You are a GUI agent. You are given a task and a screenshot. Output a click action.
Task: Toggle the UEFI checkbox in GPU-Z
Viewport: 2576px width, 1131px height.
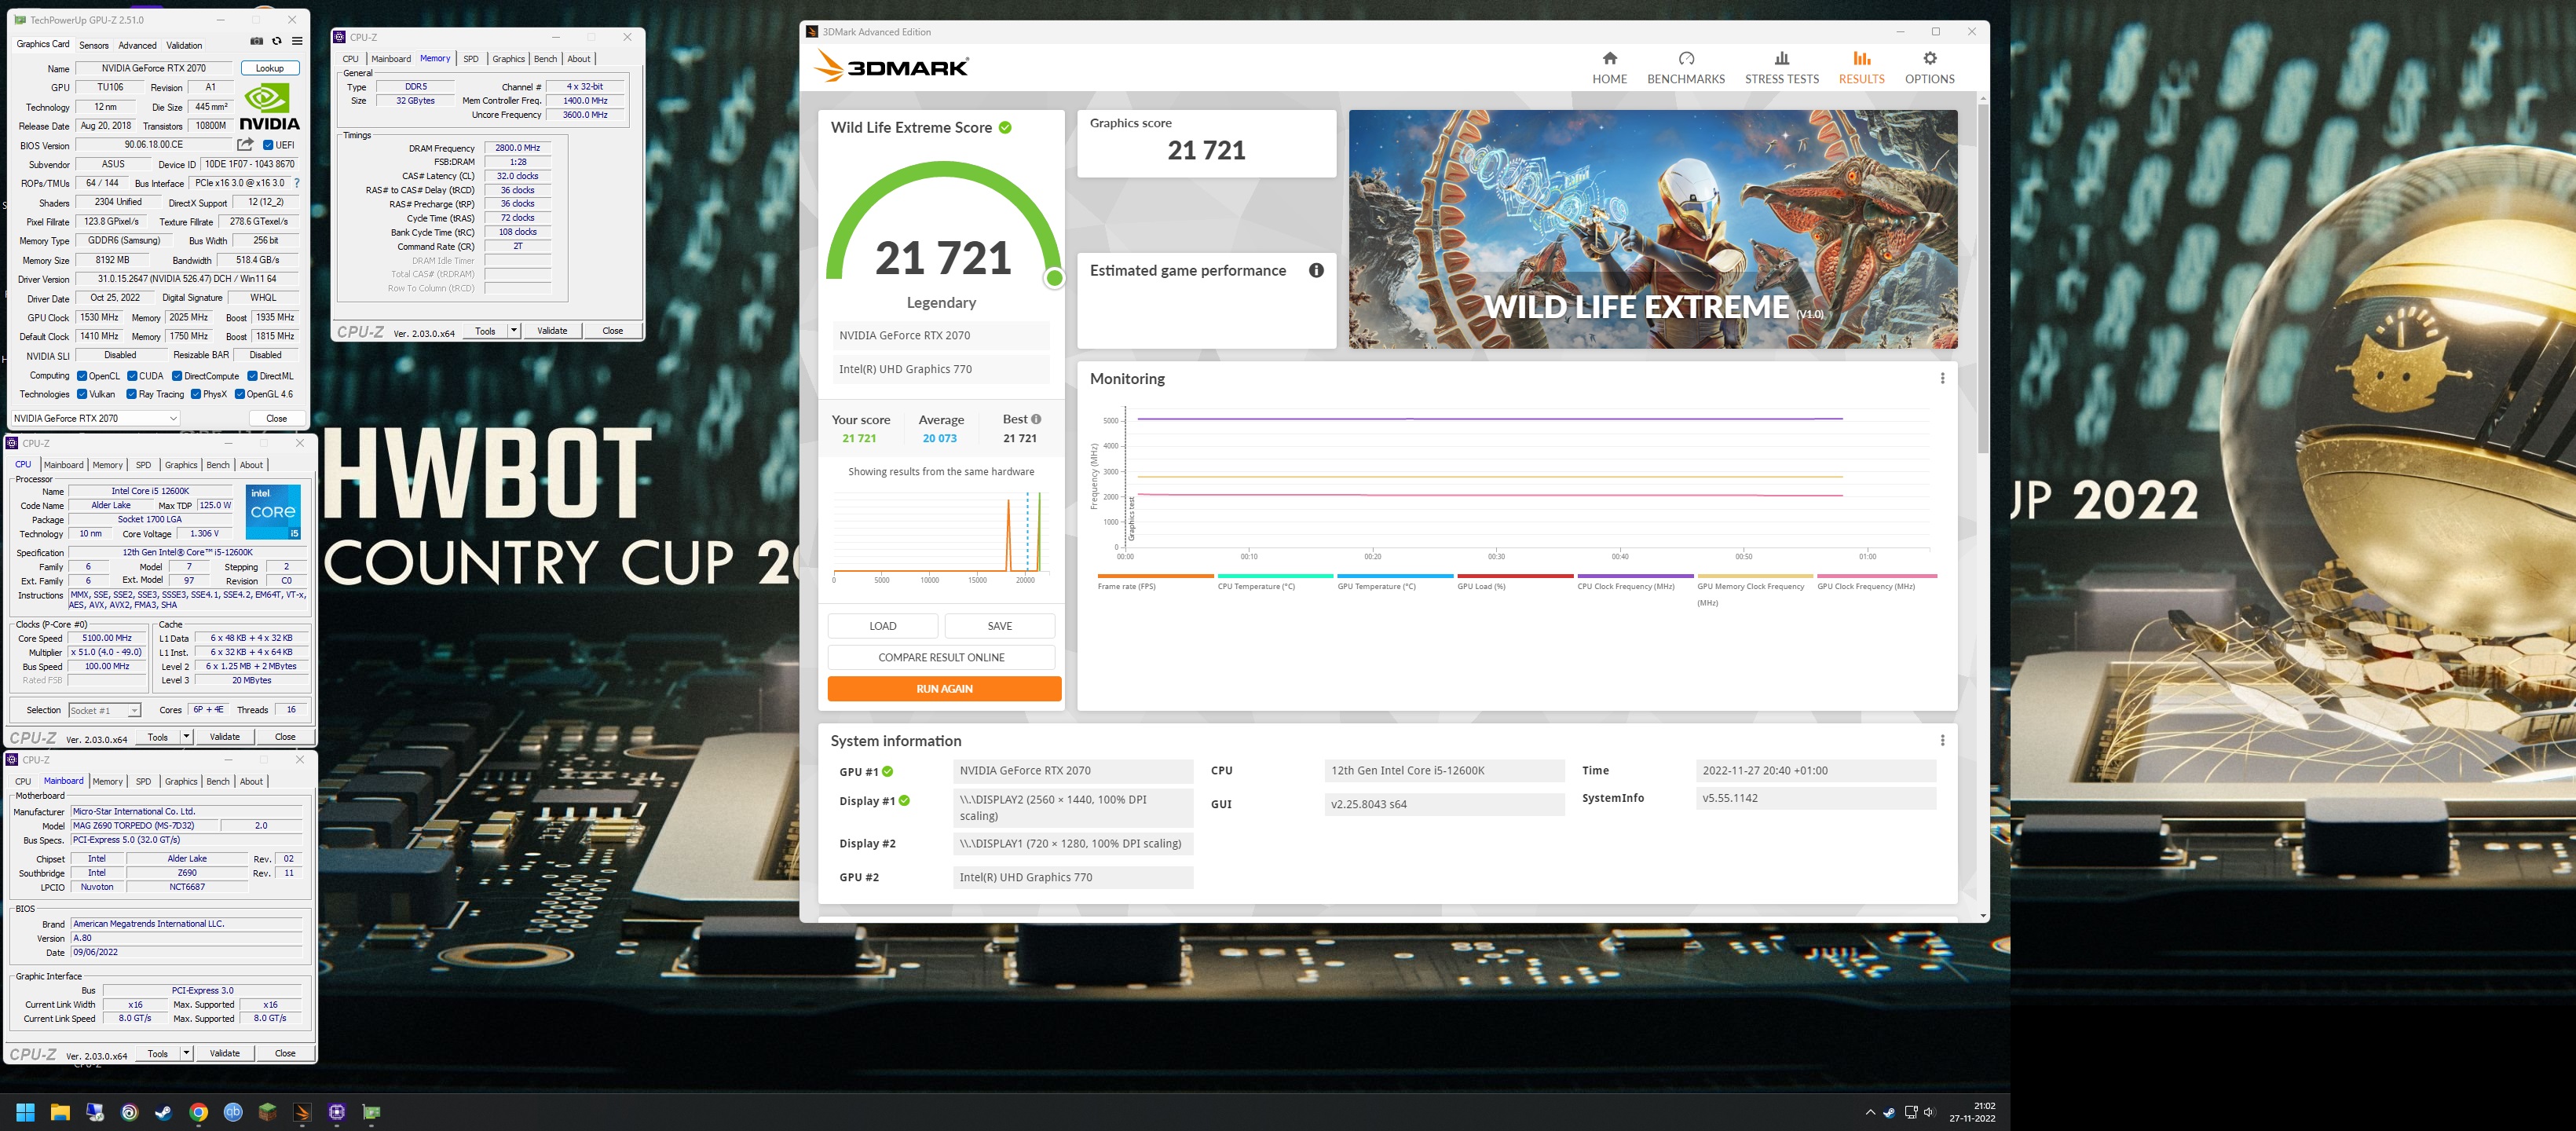(x=268, y=145)
